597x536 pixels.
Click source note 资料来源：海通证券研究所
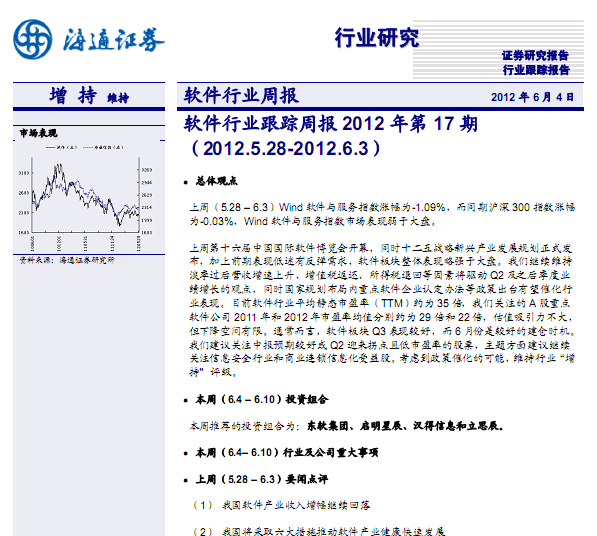67,260
